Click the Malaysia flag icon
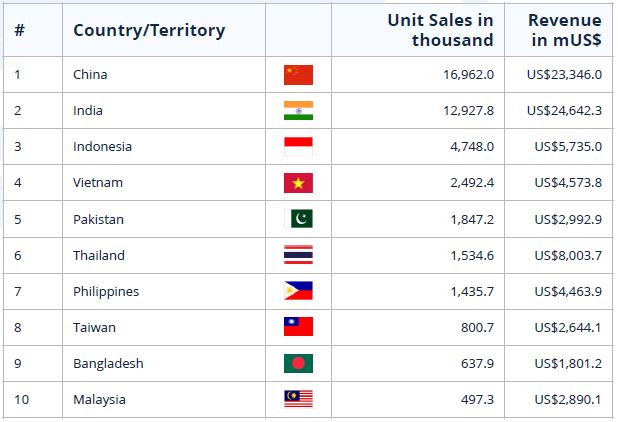The width and height of the screenshot is (618, 422). click(x=298, y=399)
